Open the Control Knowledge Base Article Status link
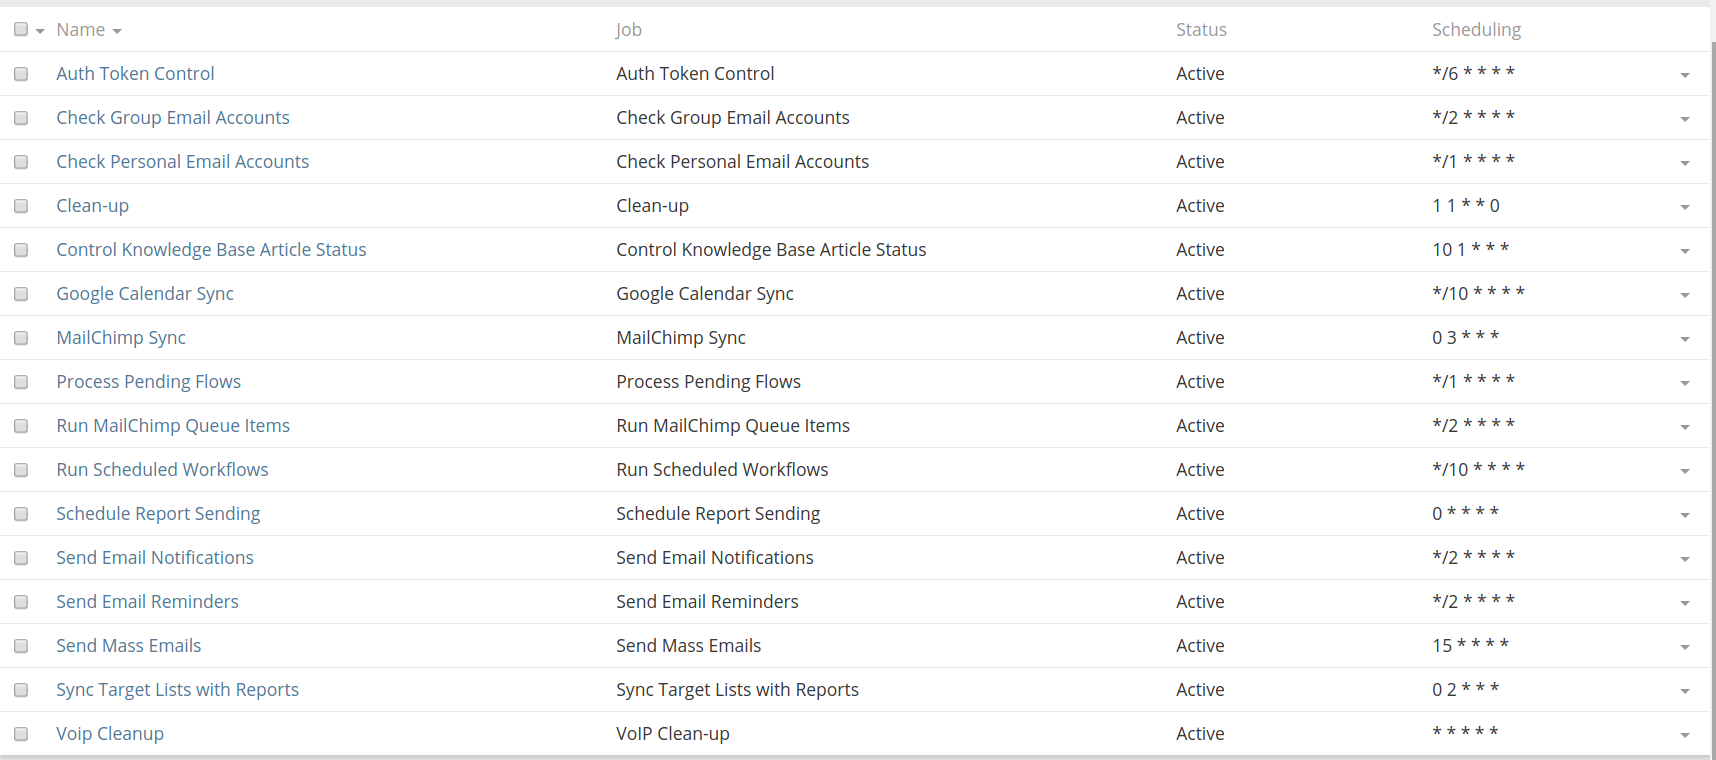Viewport: 1716px width, 760px height. click(x=211, y=250)
